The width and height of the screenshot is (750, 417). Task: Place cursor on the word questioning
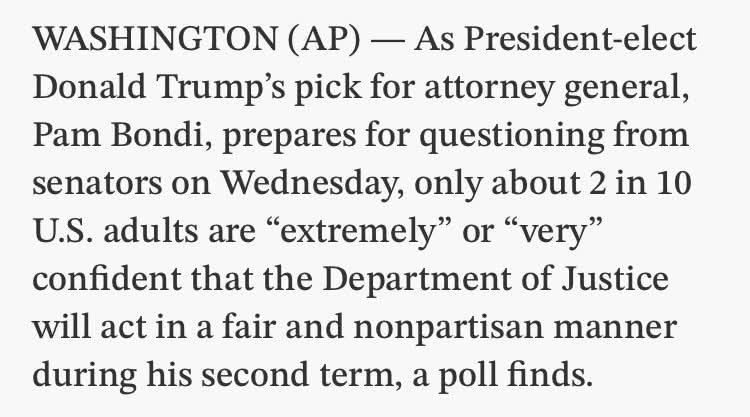(x=512, y=136)
